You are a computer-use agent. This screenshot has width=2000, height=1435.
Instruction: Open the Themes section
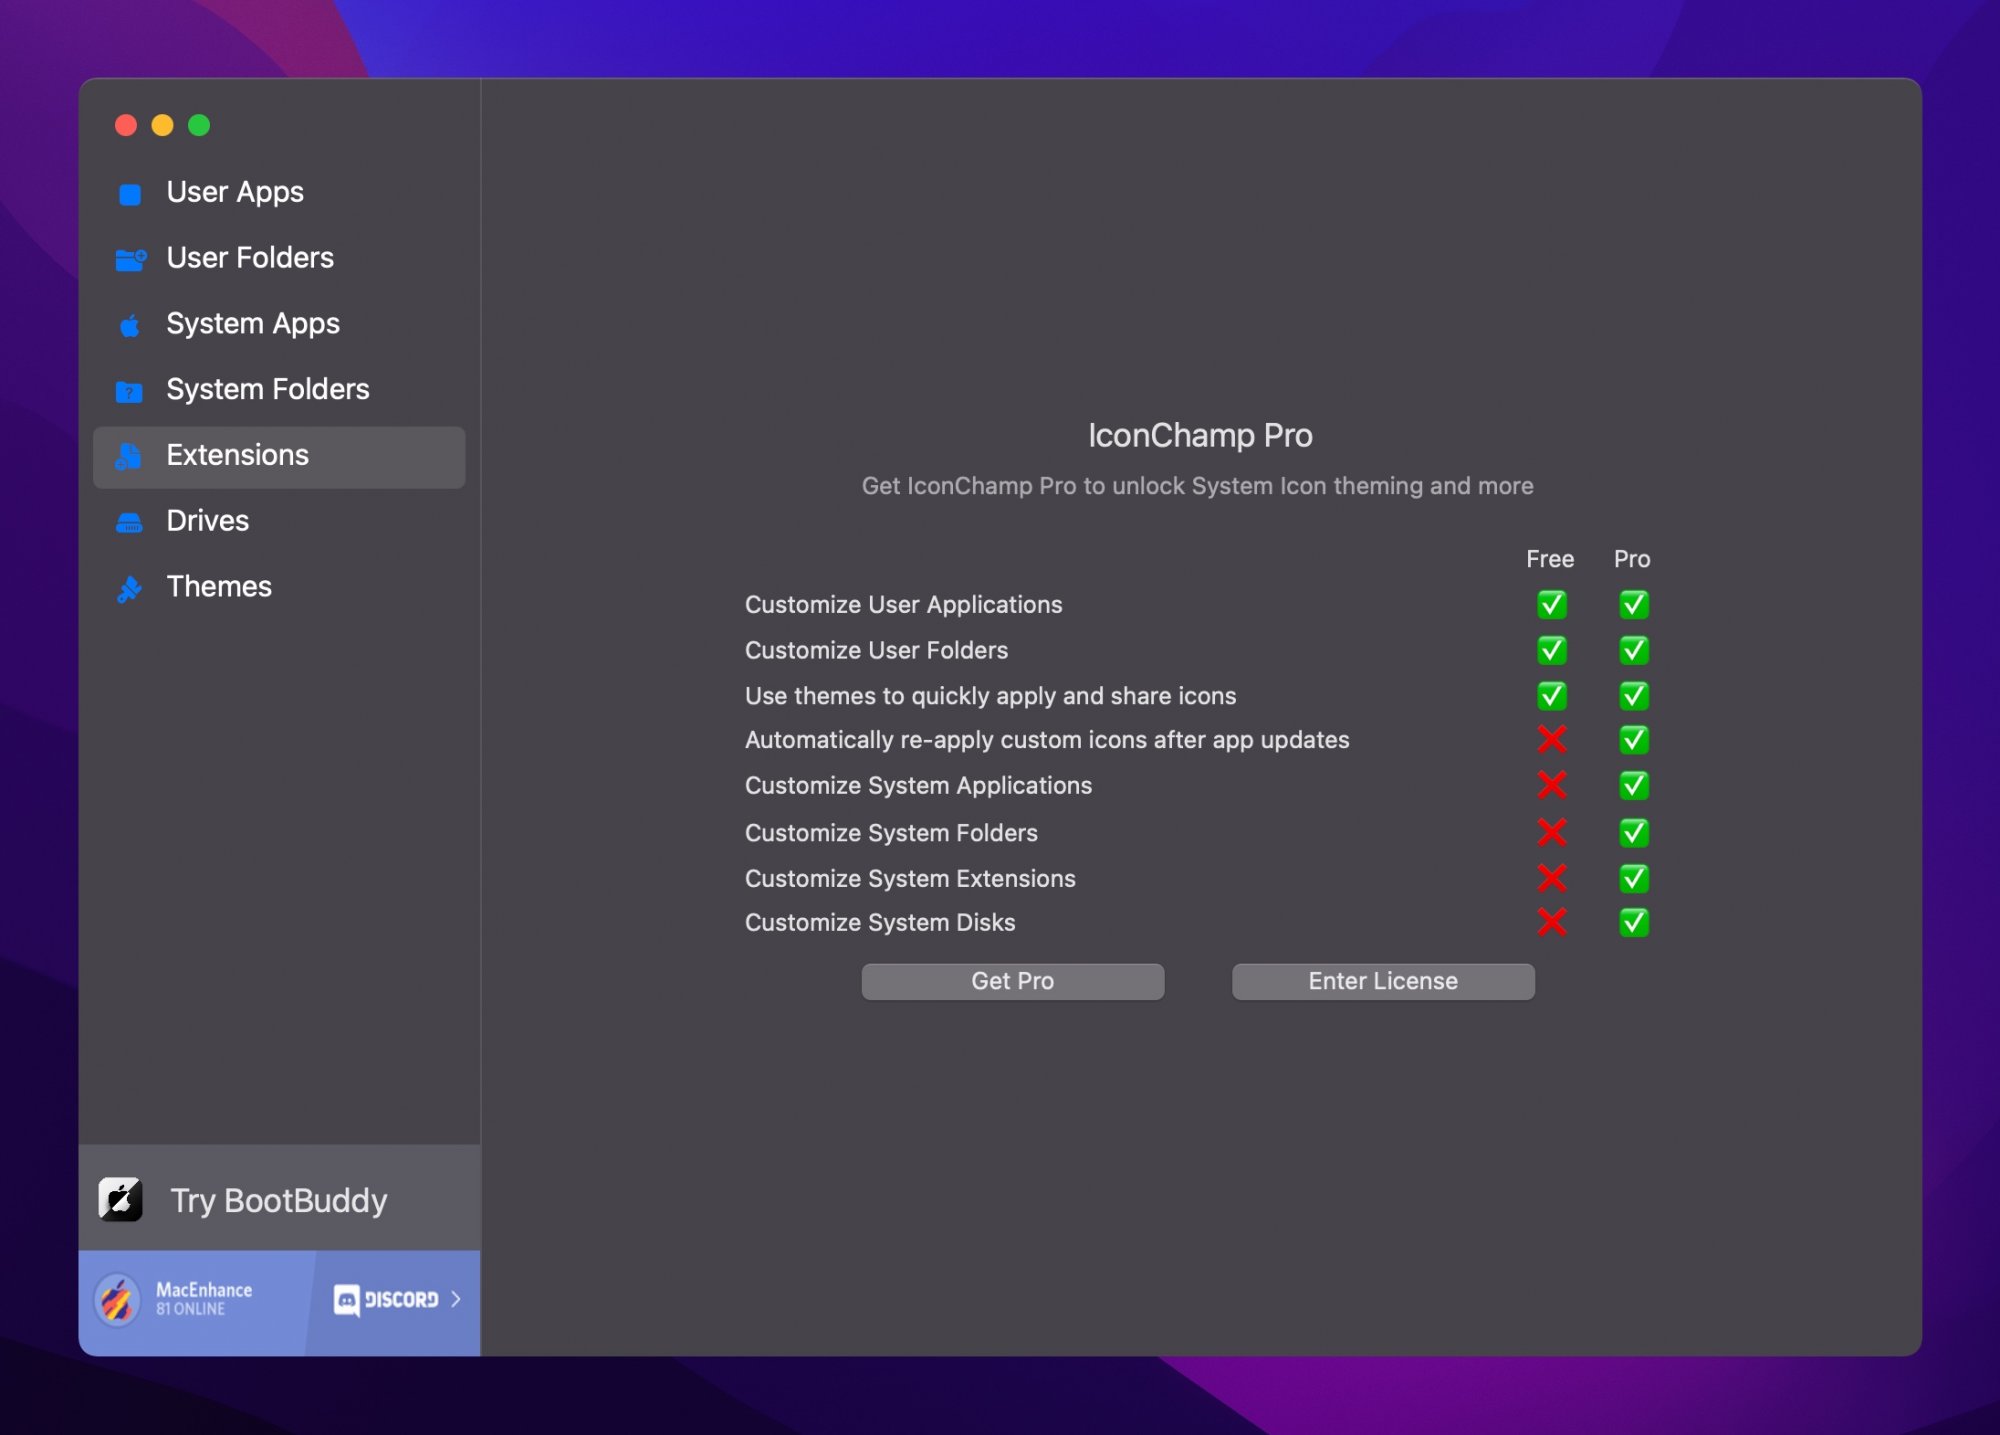point(219,587)
